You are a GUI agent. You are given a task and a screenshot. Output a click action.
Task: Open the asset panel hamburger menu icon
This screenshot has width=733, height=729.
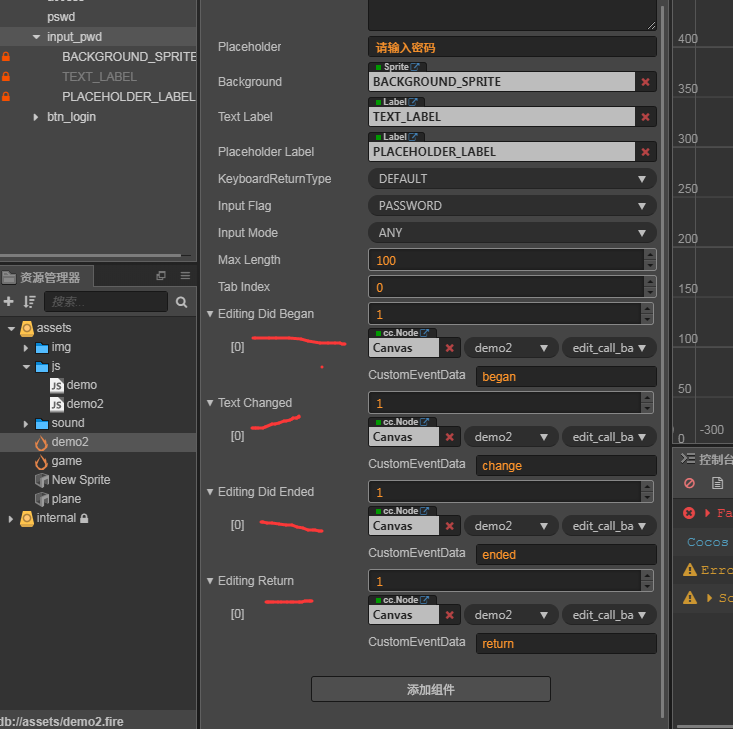185,276
